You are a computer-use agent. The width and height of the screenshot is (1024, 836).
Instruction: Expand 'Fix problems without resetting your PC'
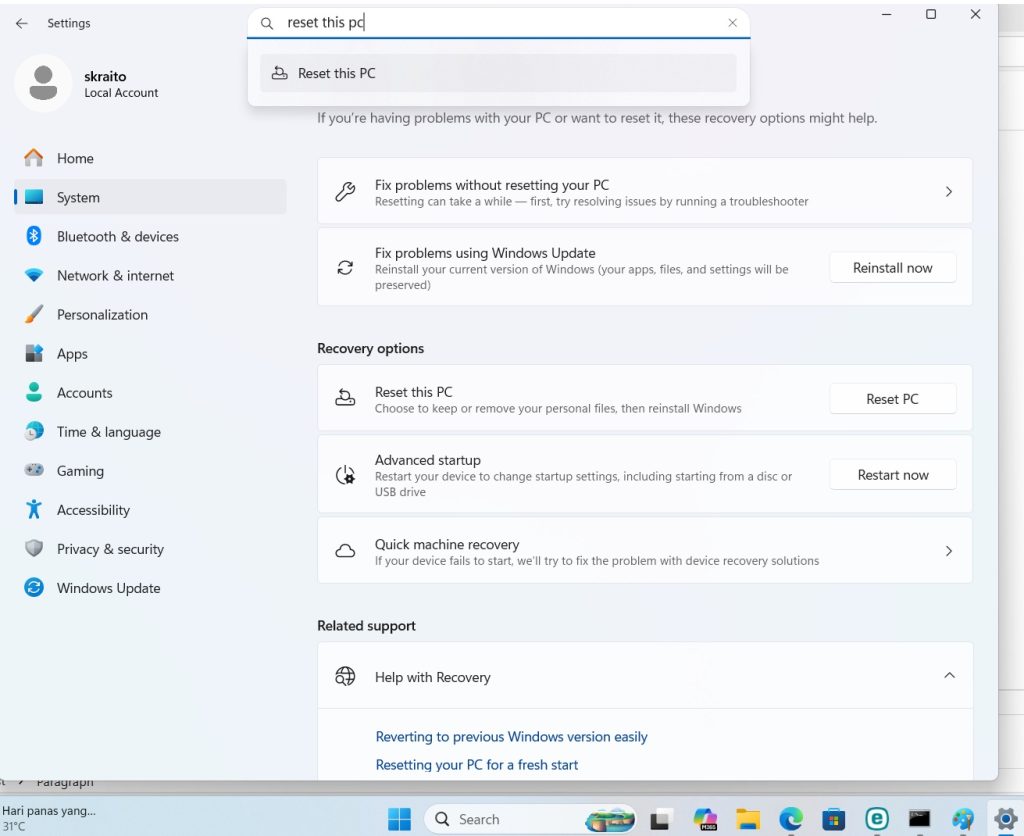pos(645,192)
